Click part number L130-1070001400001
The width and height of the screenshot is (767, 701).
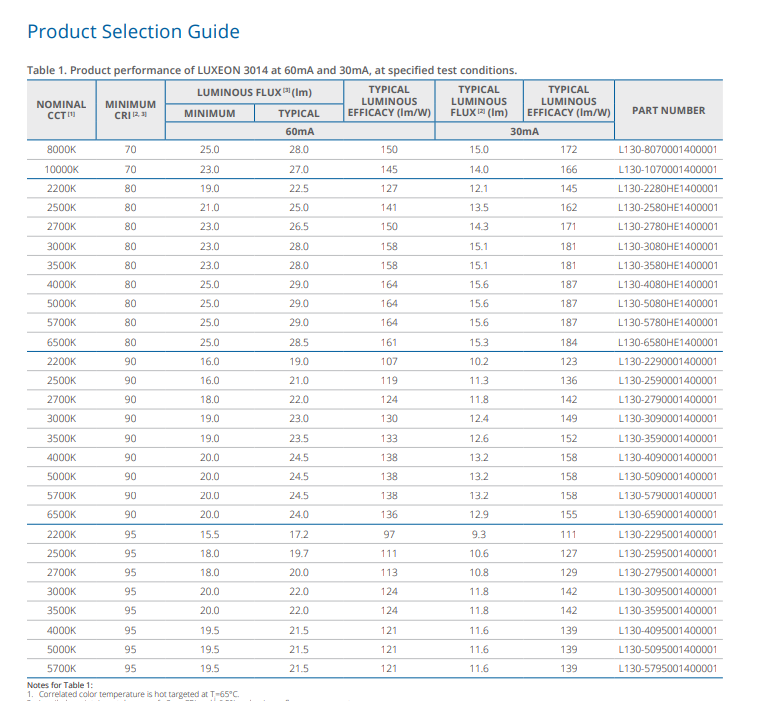pyautogui.click(x=668, y=170)
